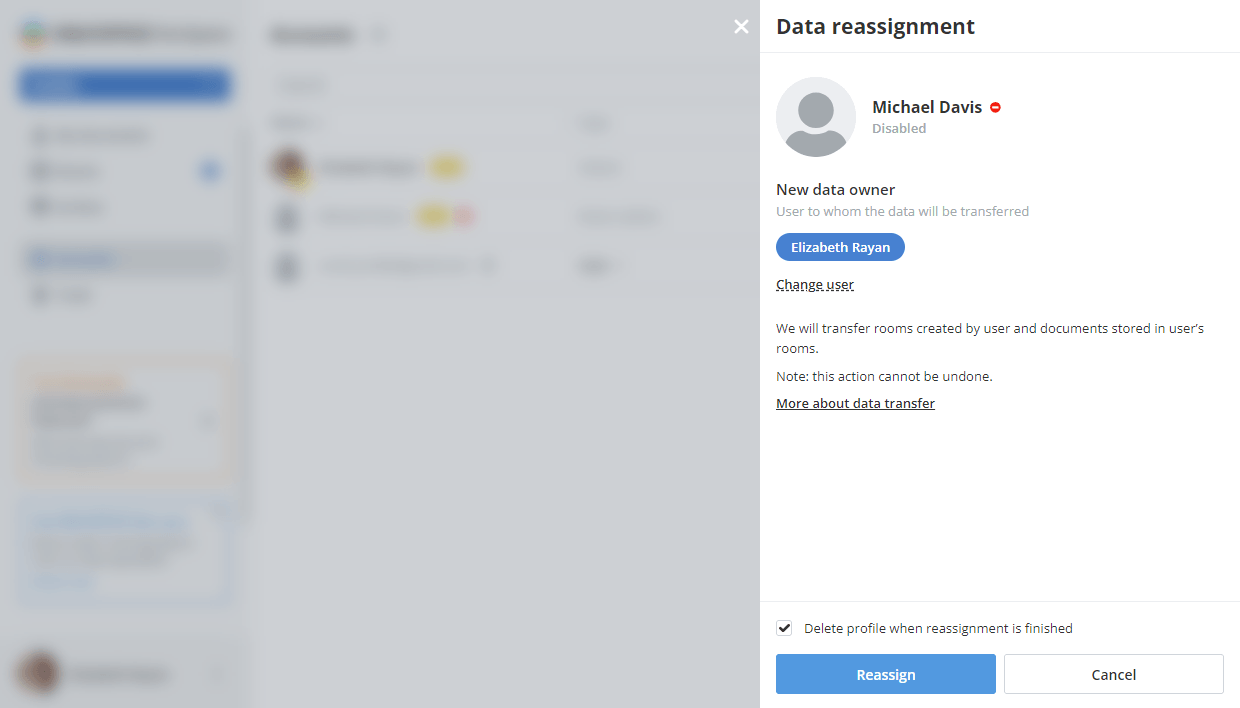Uncheck Delete profile when reassignment is finished
1240x708 pixels.
coord(785,629)
